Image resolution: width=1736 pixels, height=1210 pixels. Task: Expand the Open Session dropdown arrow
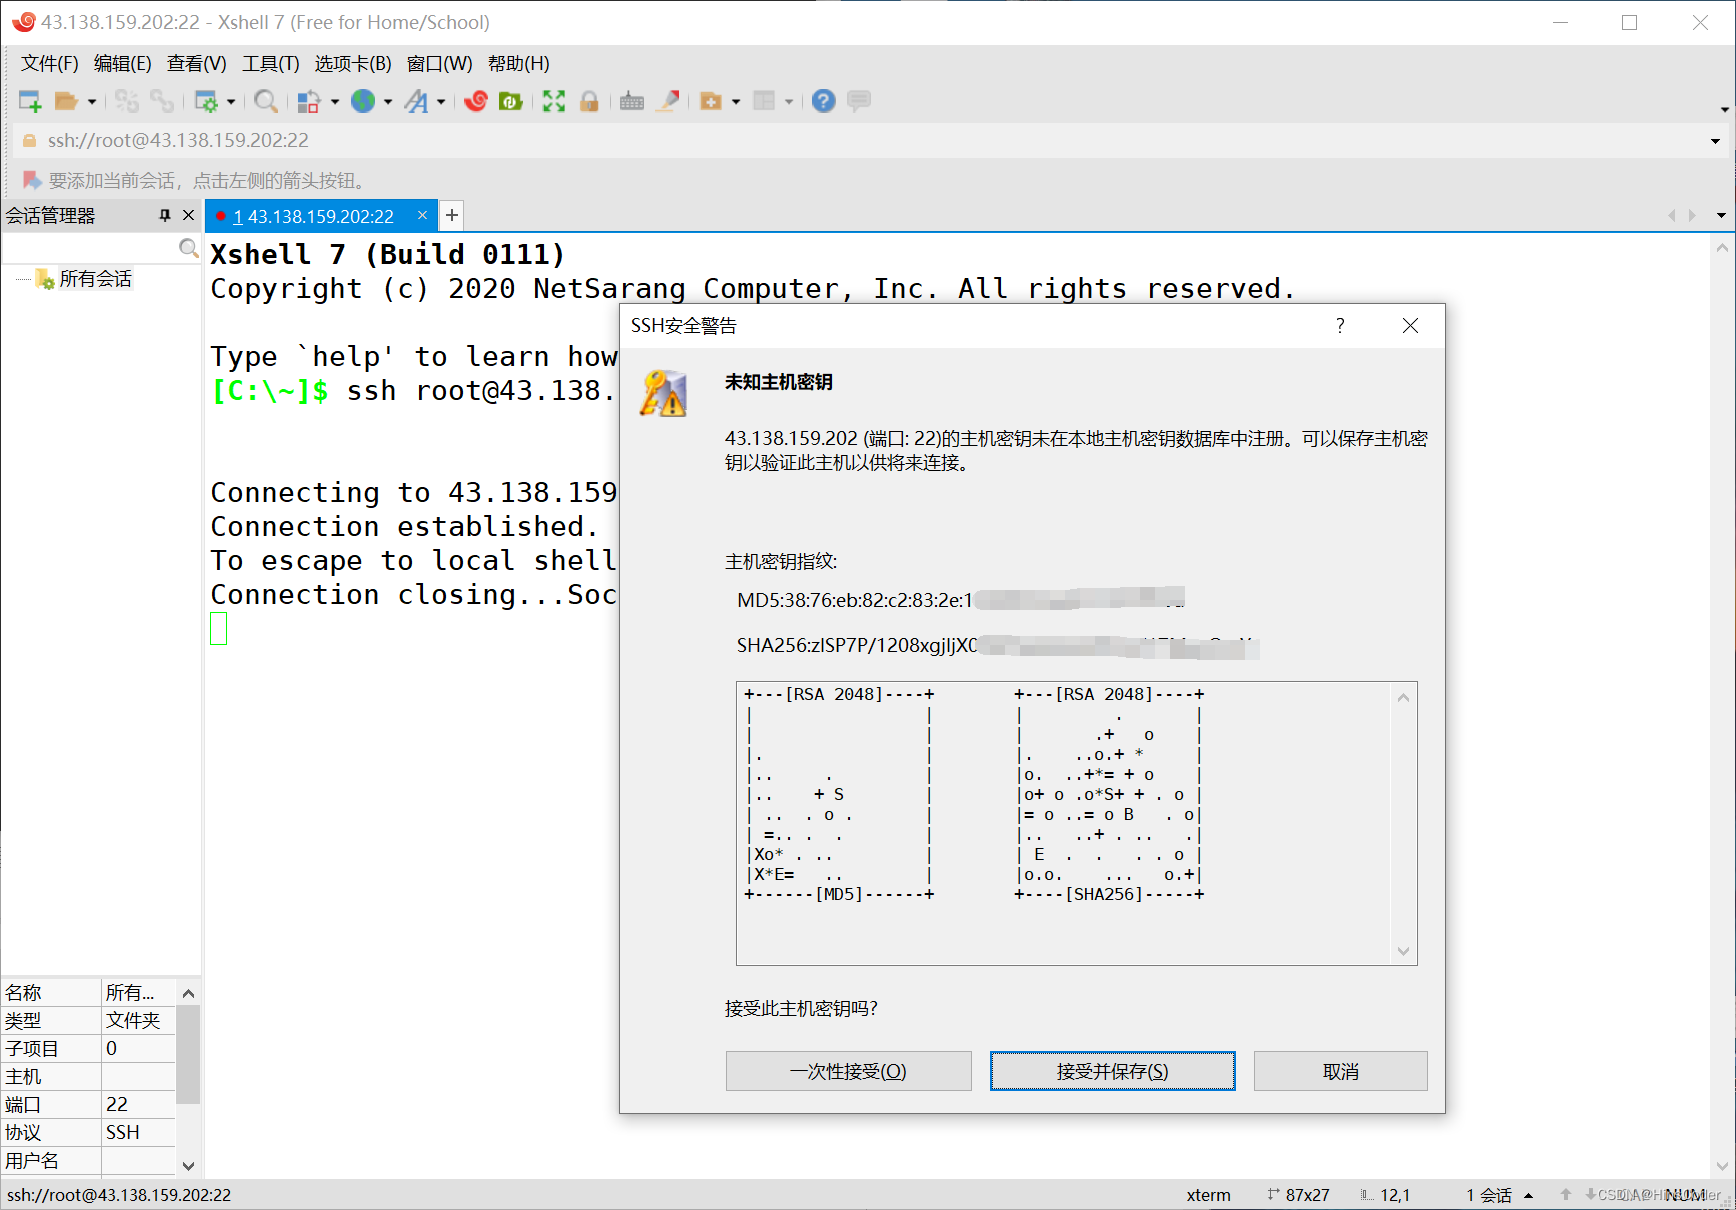tap(92, 101)
